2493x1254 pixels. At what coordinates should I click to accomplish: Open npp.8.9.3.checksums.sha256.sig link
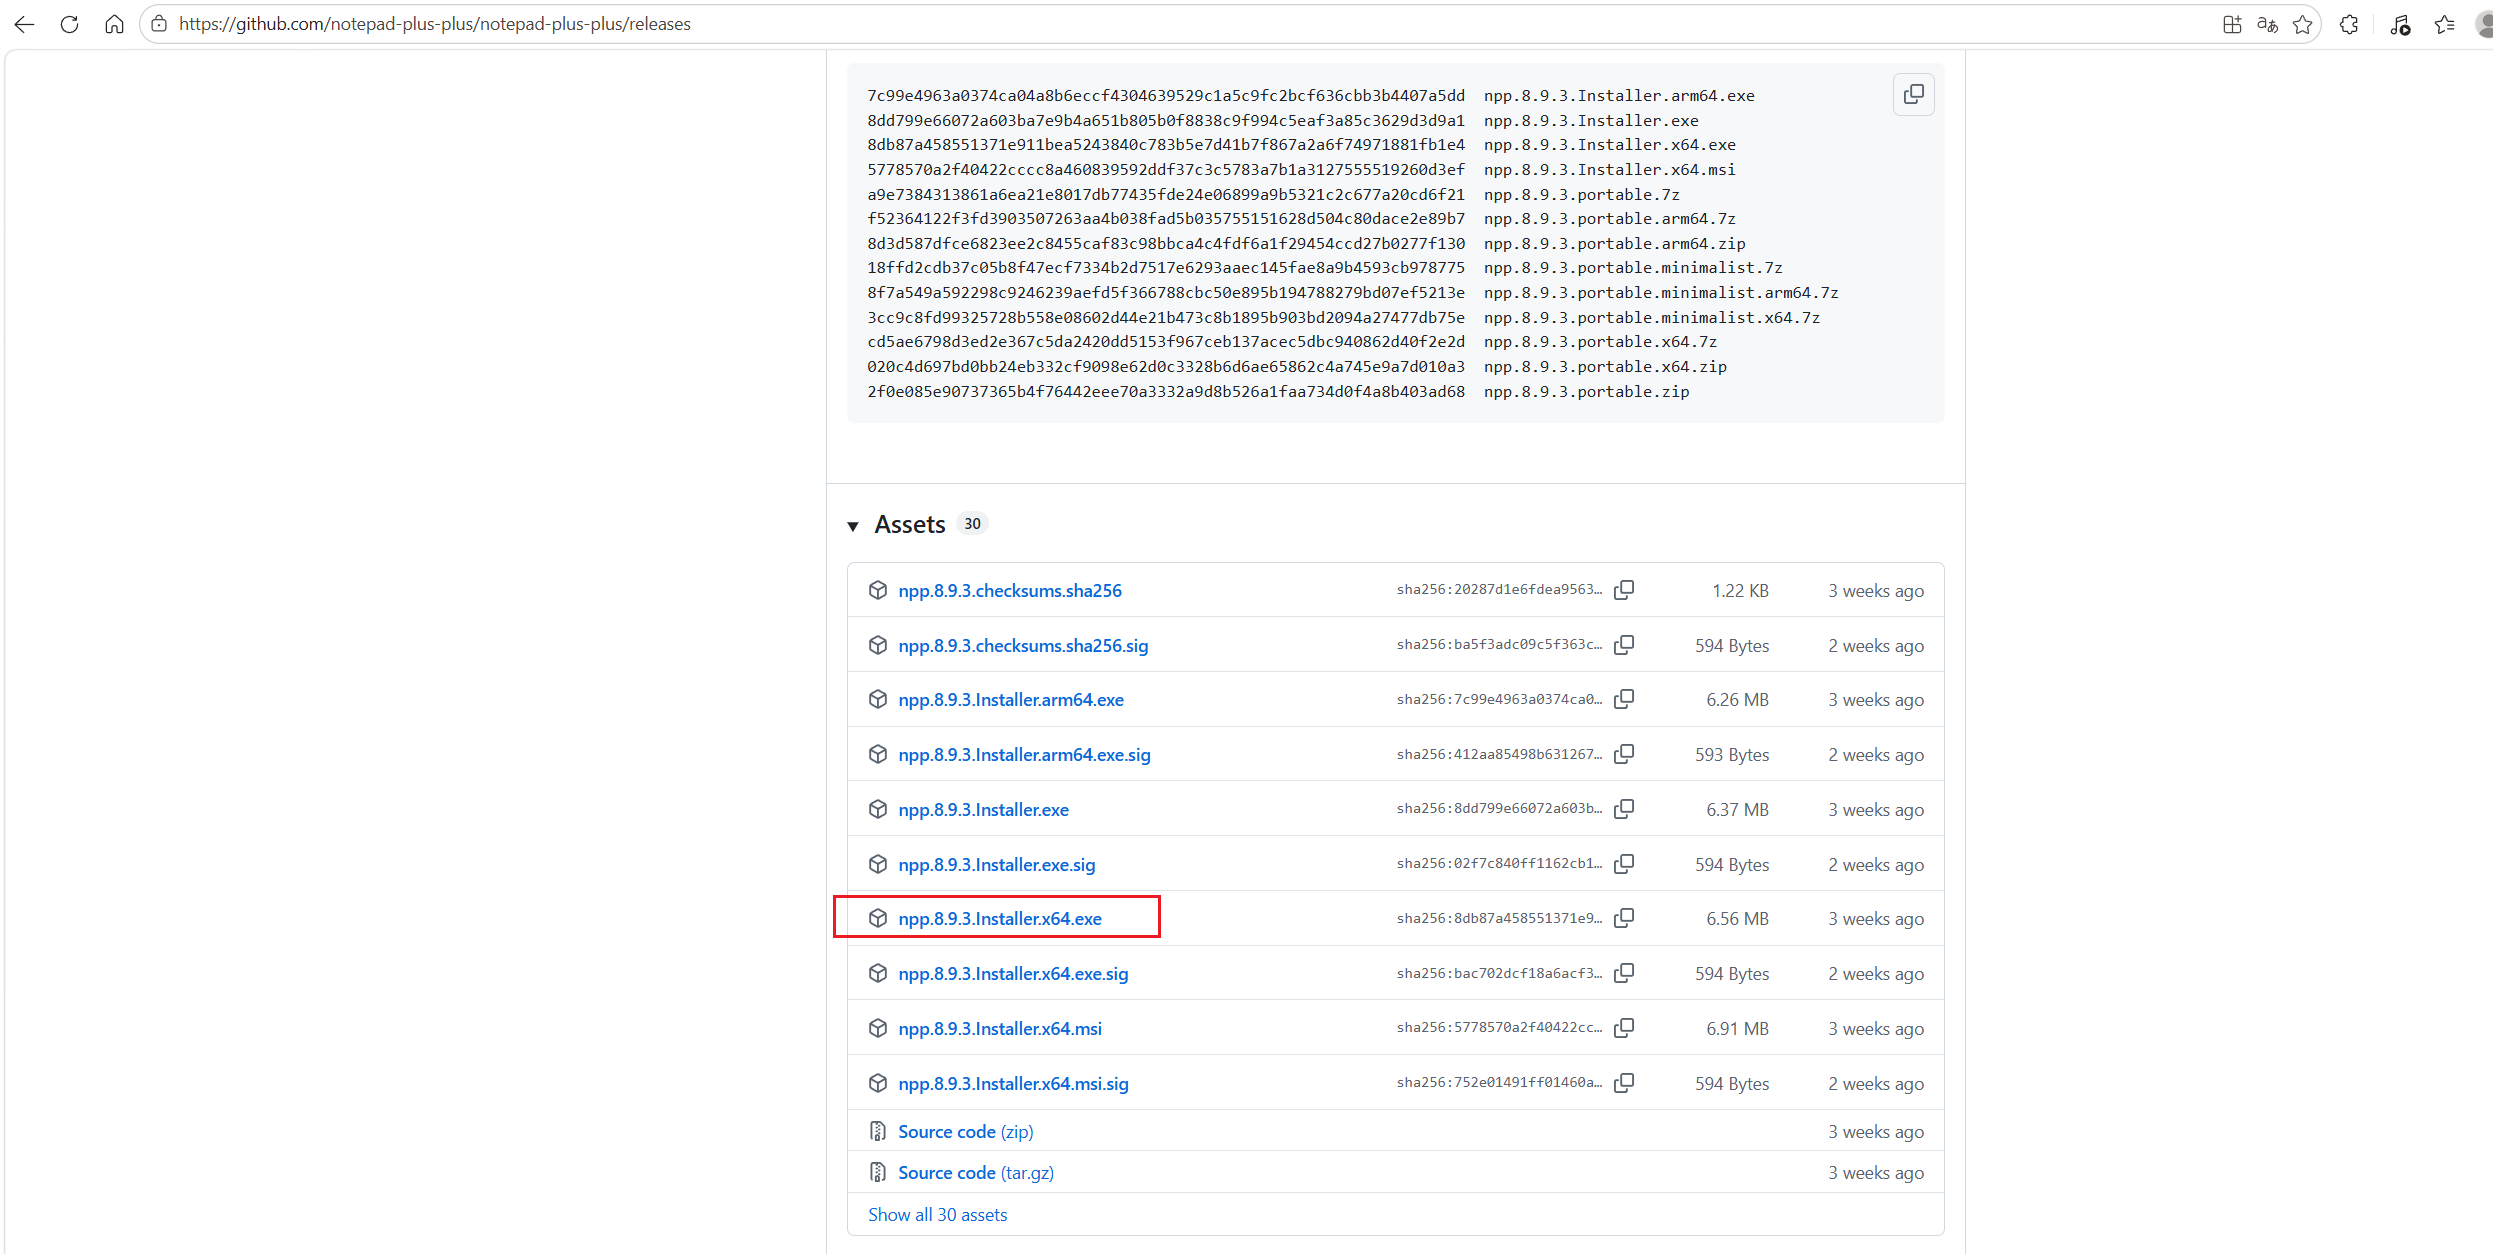[1022, 645]
